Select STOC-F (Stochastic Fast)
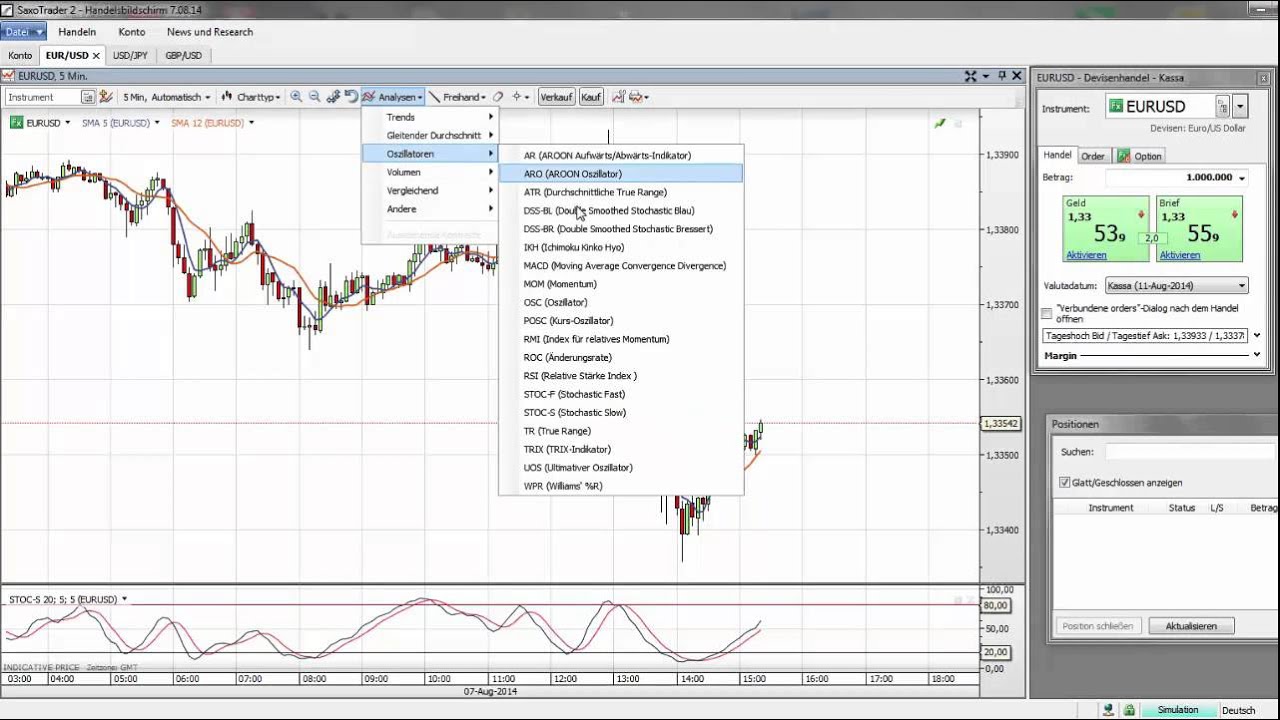 pyautogui.click(x=621, y=394)
